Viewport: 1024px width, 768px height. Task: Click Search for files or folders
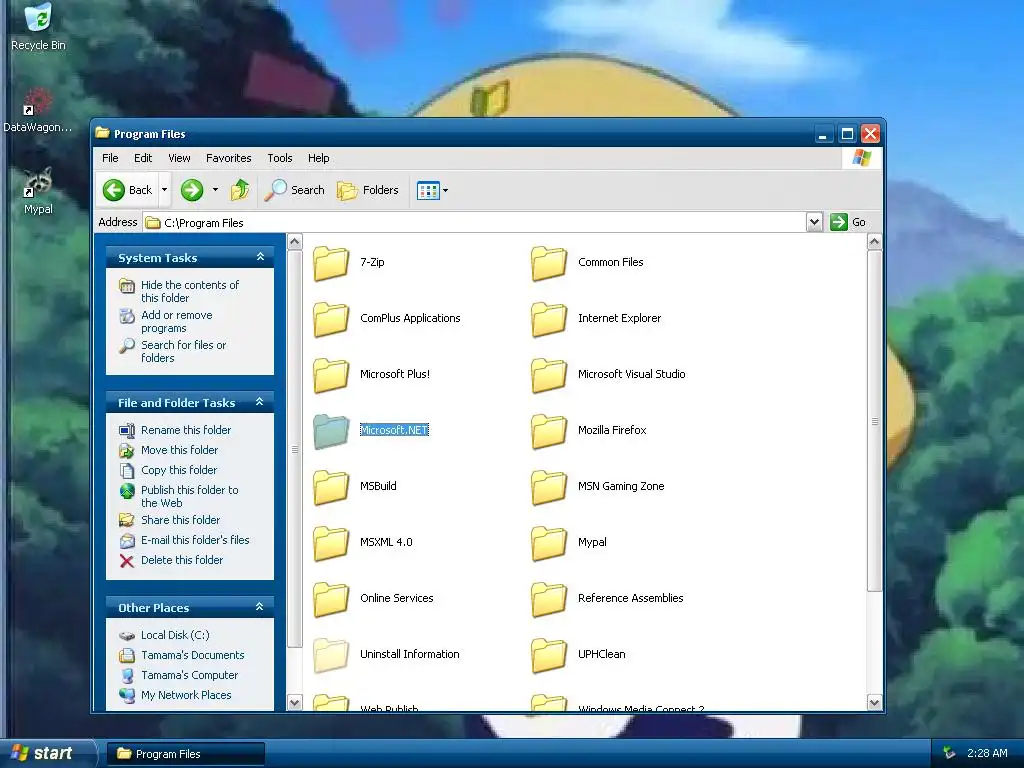[x=184, y=351]
